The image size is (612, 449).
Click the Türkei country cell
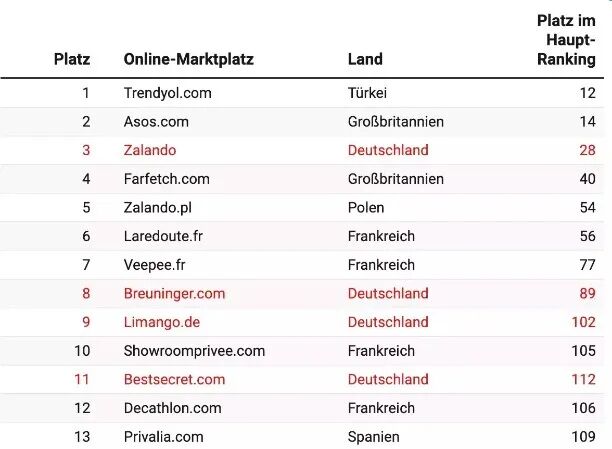coord(367,93)
